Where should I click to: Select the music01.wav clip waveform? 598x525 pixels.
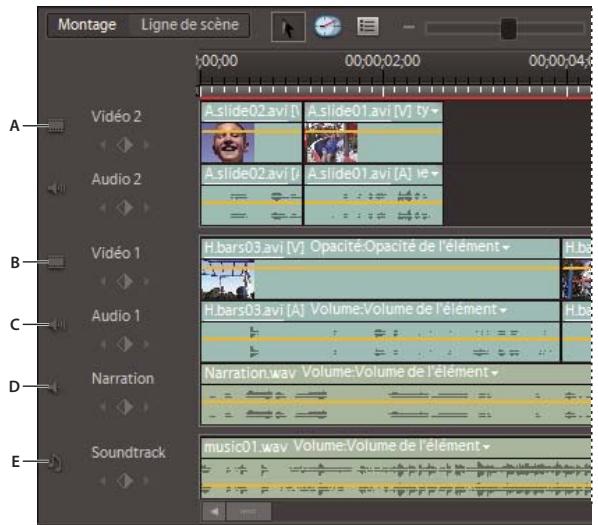[x=396, y=478]
